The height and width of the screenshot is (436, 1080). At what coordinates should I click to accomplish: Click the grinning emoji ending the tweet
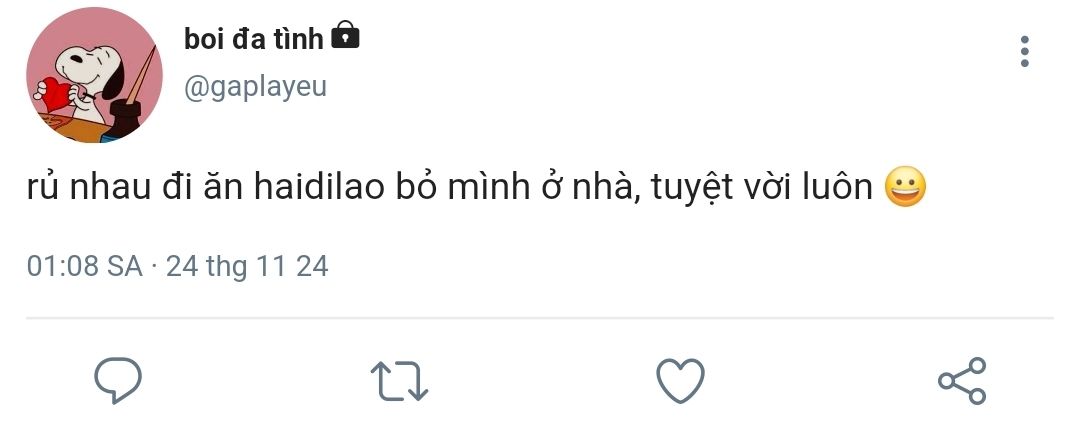click(906, 188)
